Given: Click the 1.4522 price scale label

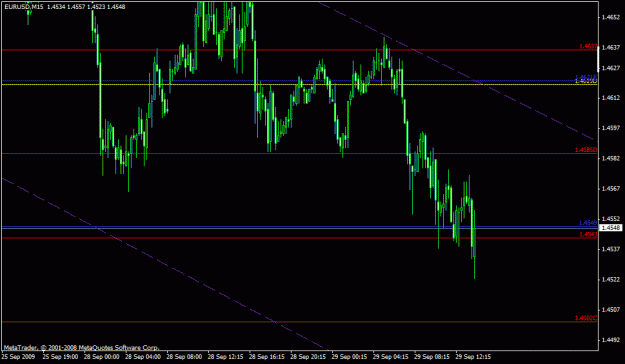Looking at the screenshot, I should click(x=611, y=279).
